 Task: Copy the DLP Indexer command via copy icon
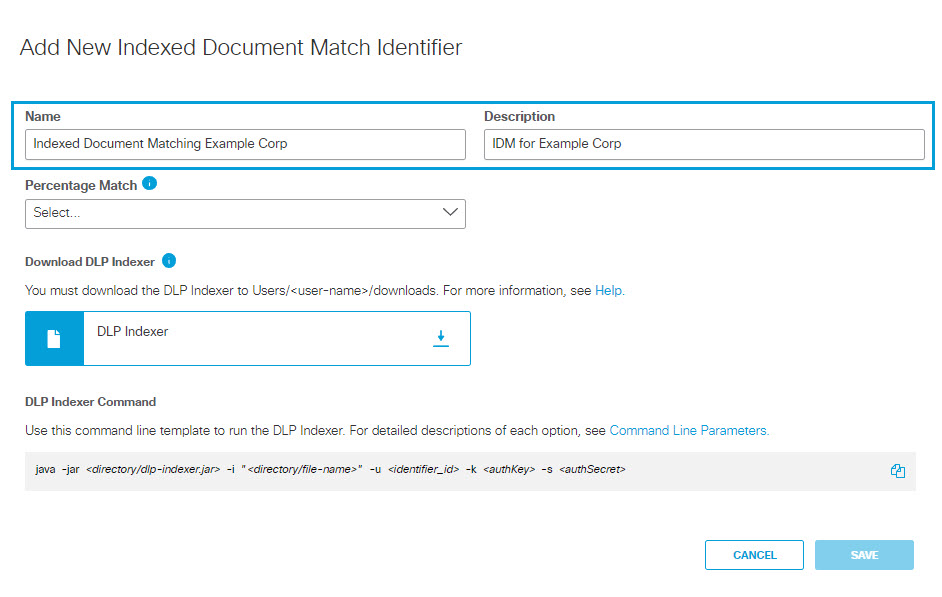tap(898, 471)
